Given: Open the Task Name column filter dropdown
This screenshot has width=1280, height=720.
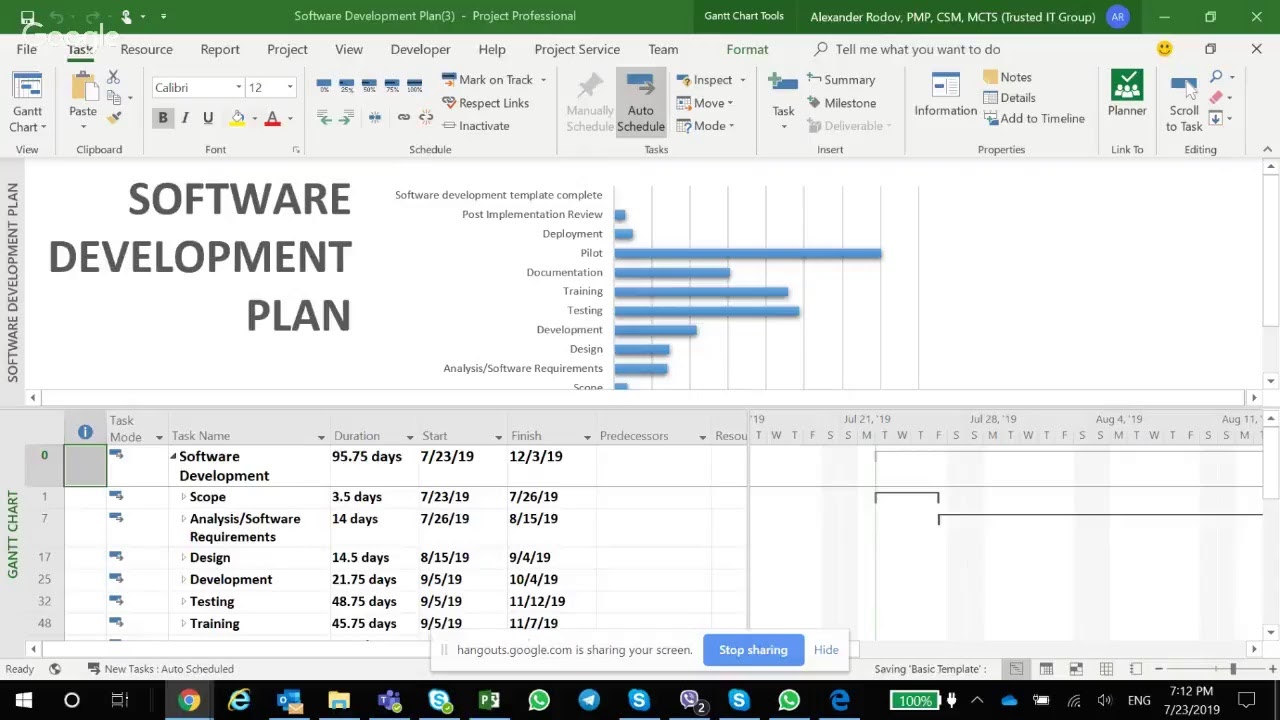Looking at the screenshot, I should point(321,437).
